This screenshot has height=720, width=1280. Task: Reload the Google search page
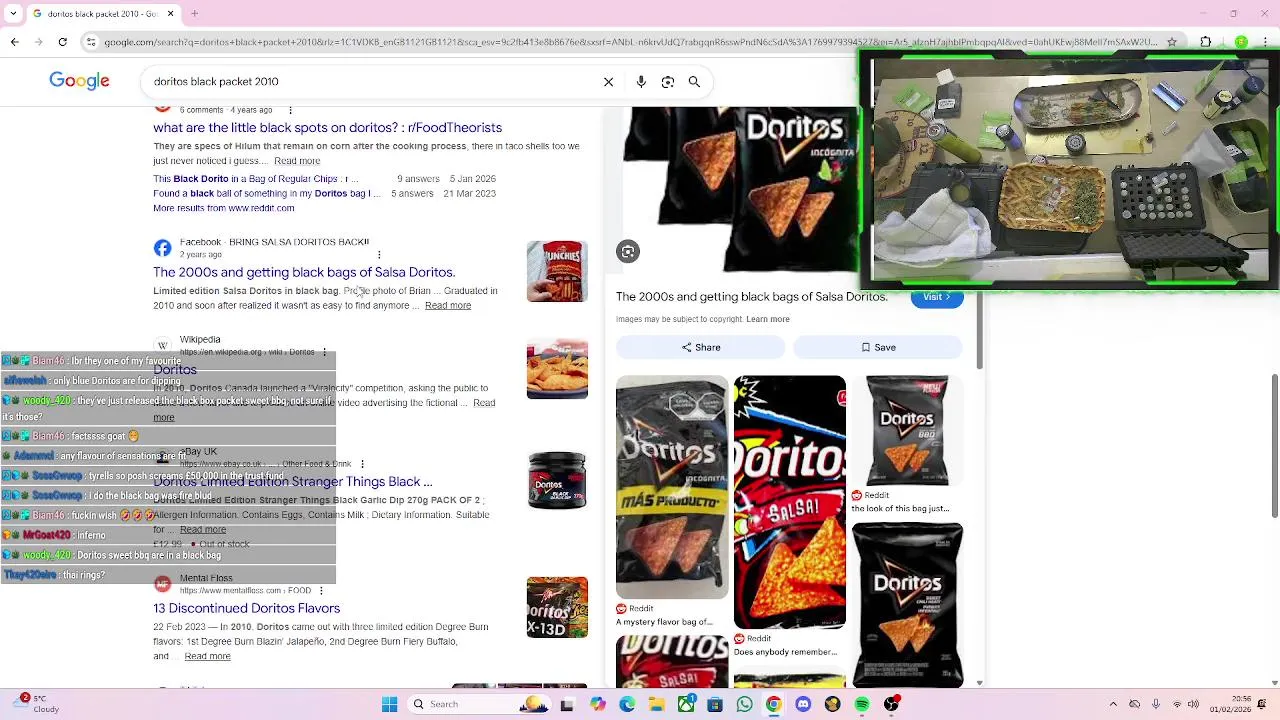[62, 42]
